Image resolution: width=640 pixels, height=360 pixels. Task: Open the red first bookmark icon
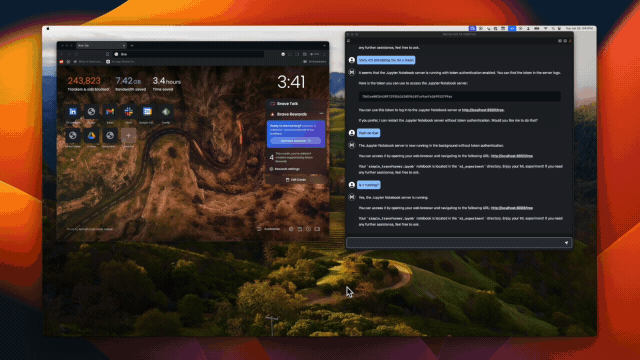(61, 62)
